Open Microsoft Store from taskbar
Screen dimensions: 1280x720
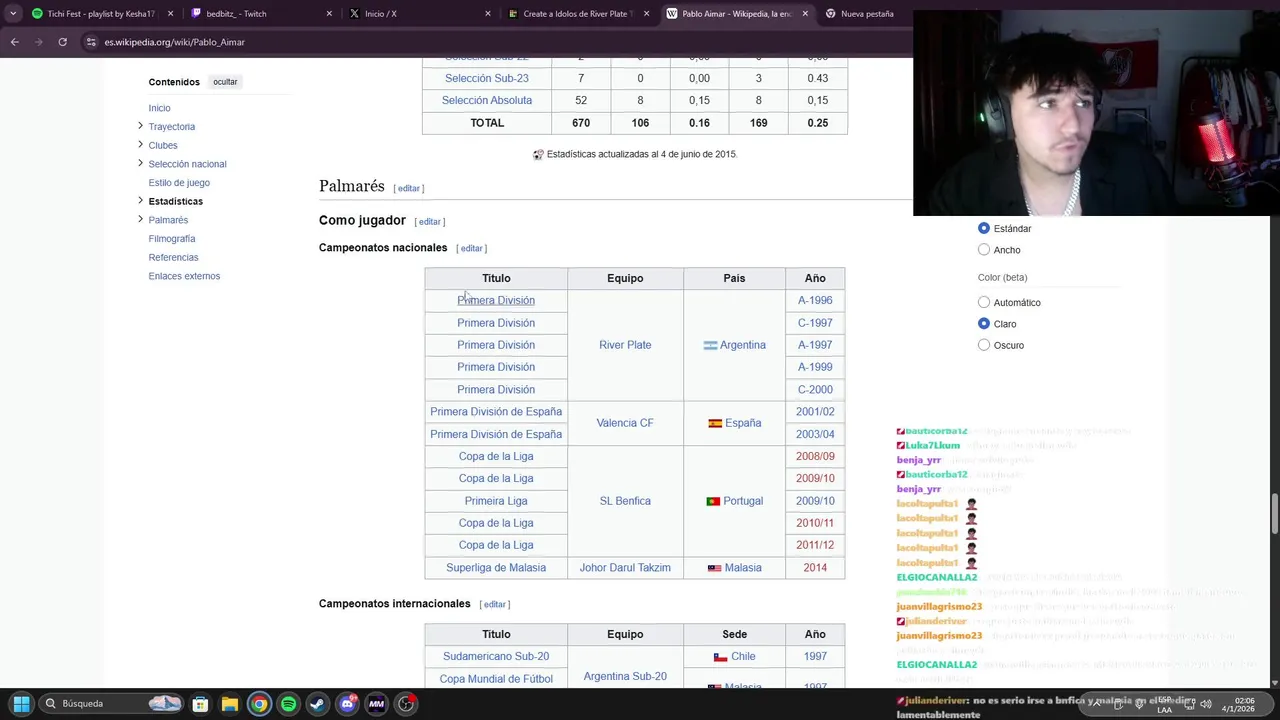[x=200, y=703]
